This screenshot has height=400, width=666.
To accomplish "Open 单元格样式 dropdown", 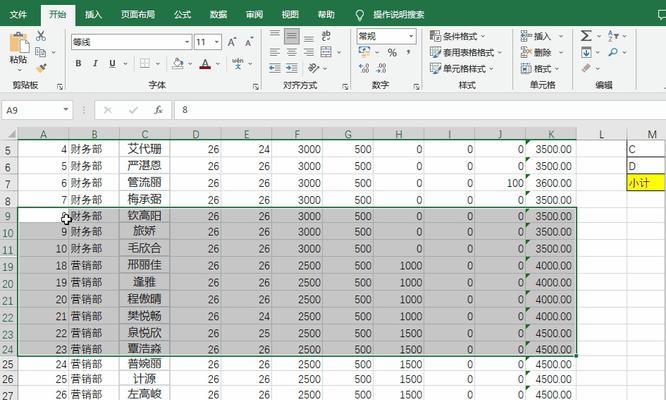I will (462, 68).
